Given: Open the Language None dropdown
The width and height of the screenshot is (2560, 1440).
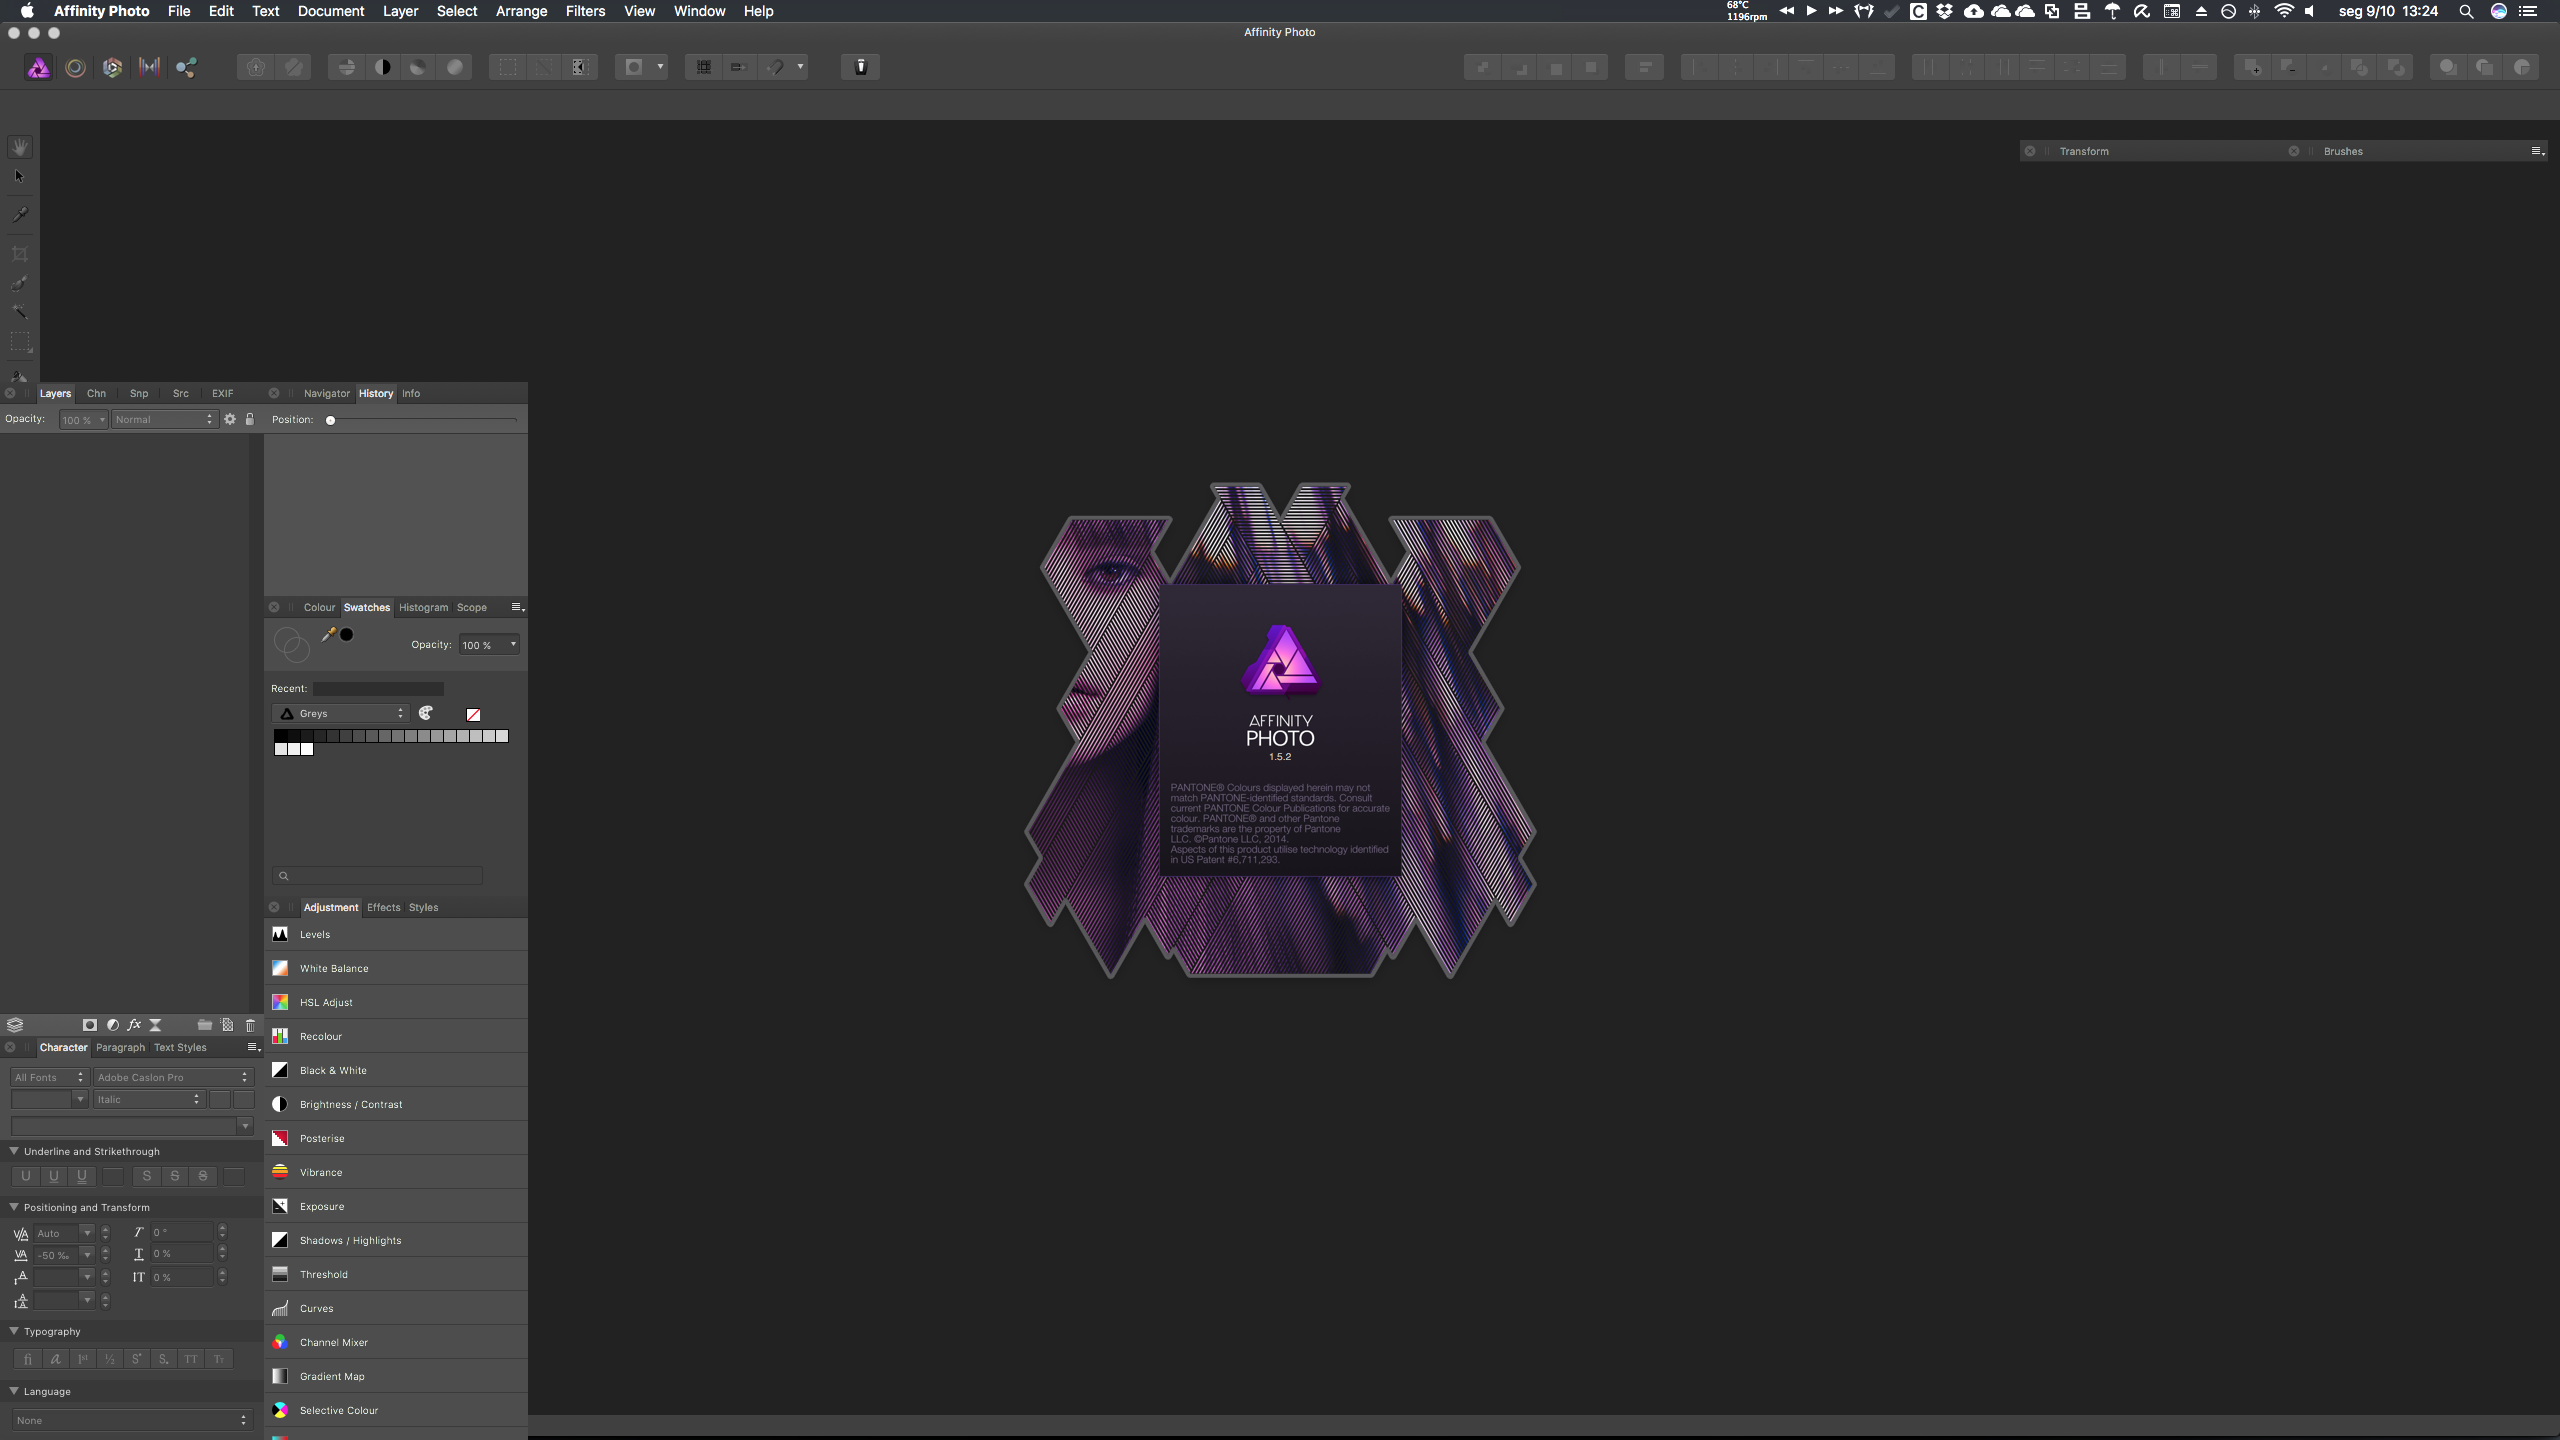Looking at the screenshot, I should 131,1420.
